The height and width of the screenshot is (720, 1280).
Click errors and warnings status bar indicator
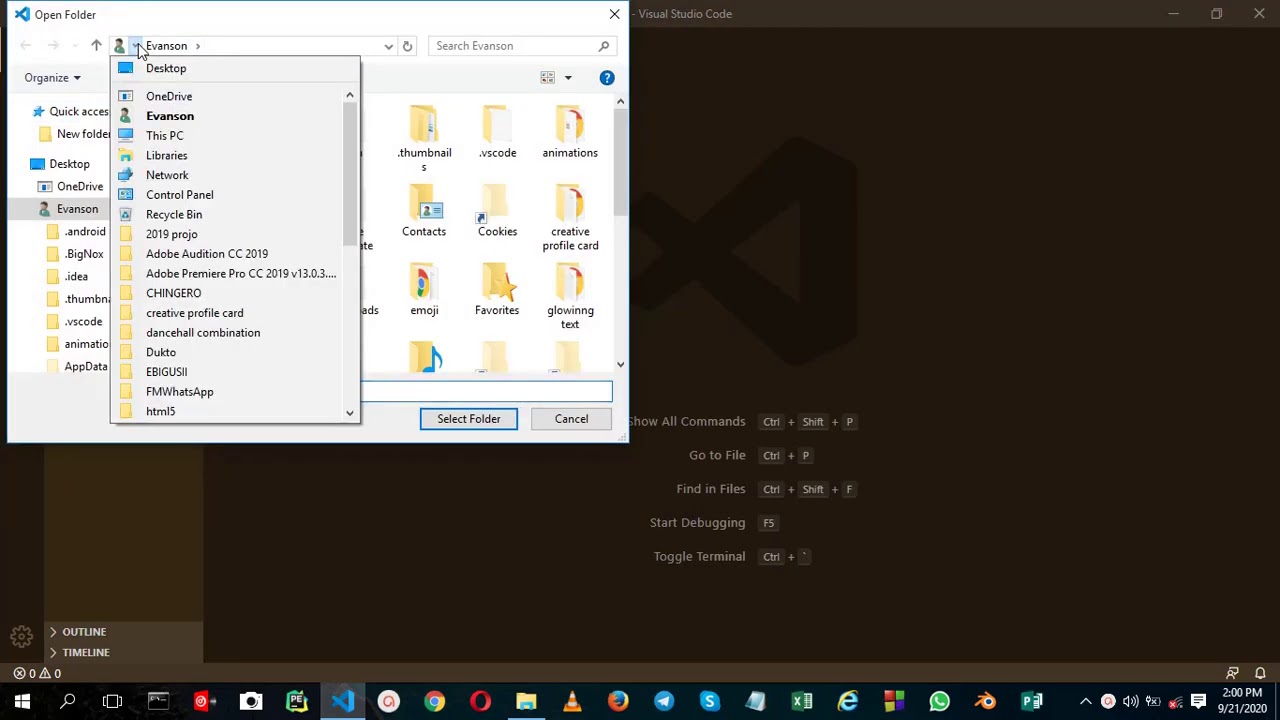pos(38,674)
